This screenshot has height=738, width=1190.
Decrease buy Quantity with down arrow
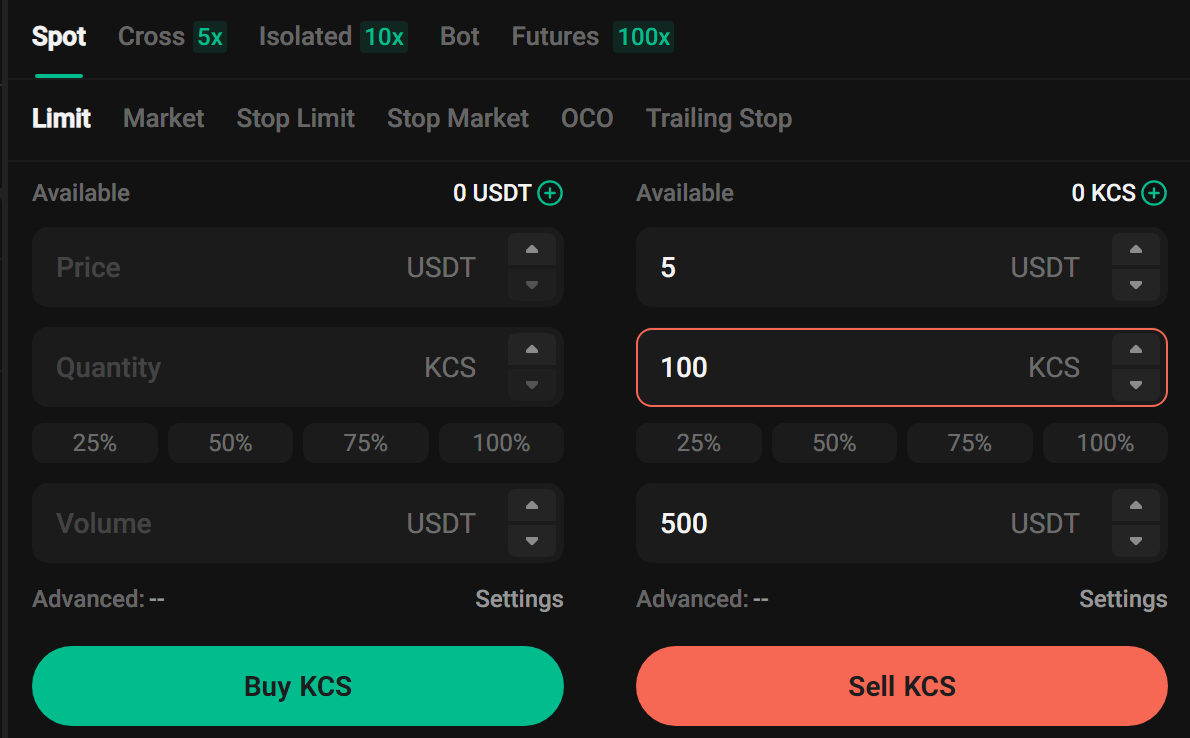[532, 385]
